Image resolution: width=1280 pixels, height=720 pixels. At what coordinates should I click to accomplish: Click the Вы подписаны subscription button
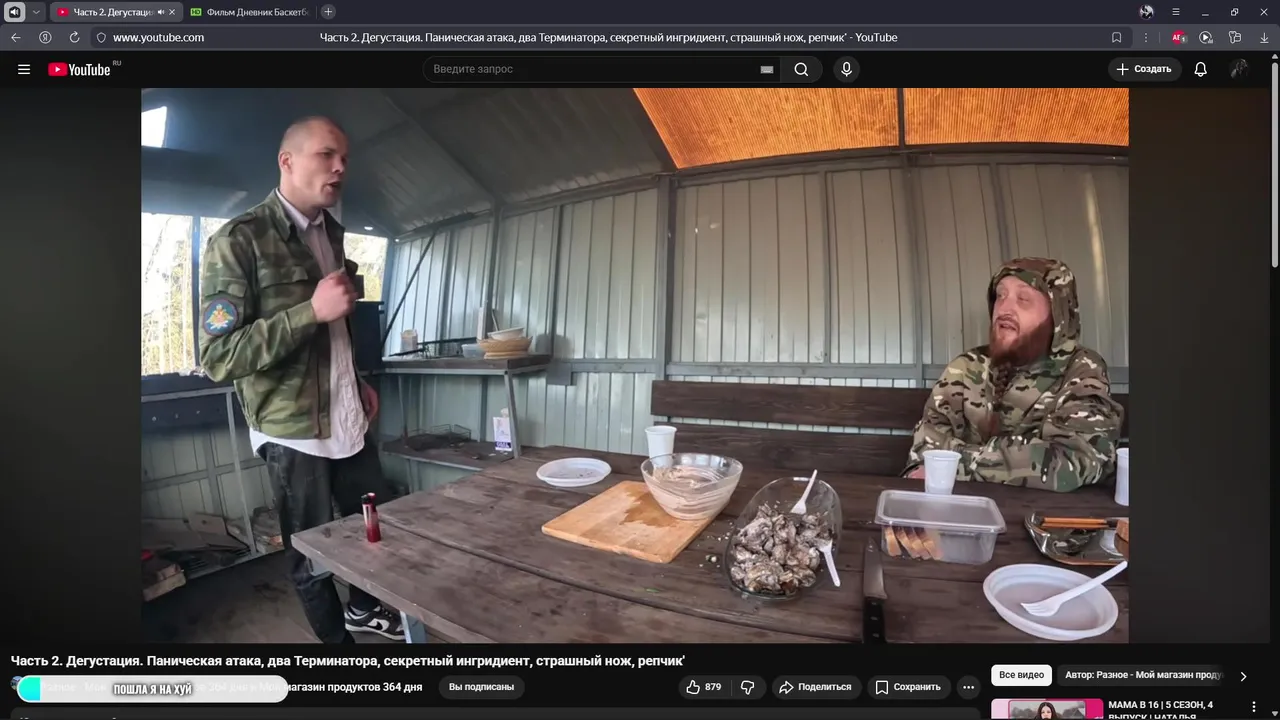tap(481, 687)
